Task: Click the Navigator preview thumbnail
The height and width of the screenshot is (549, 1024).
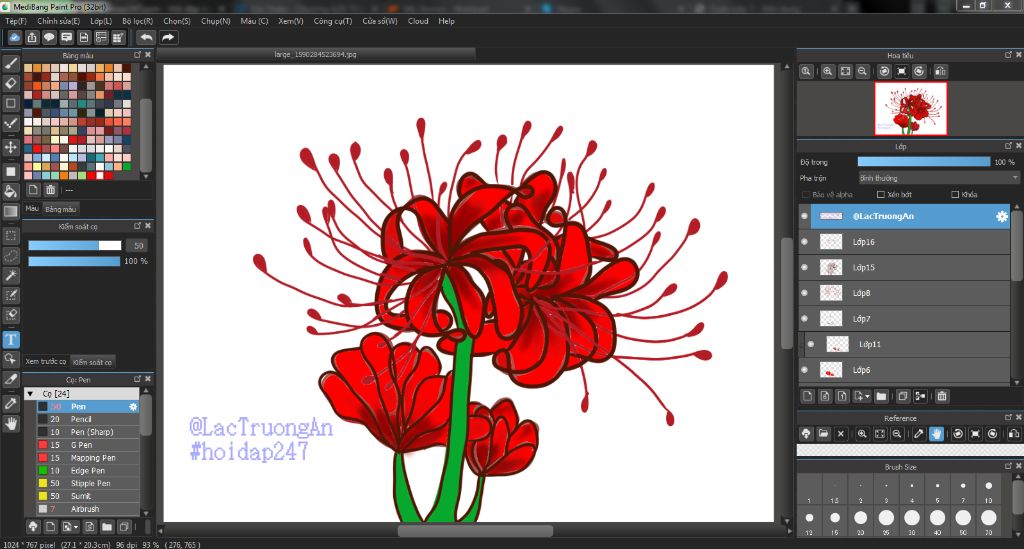Action: 910,108
